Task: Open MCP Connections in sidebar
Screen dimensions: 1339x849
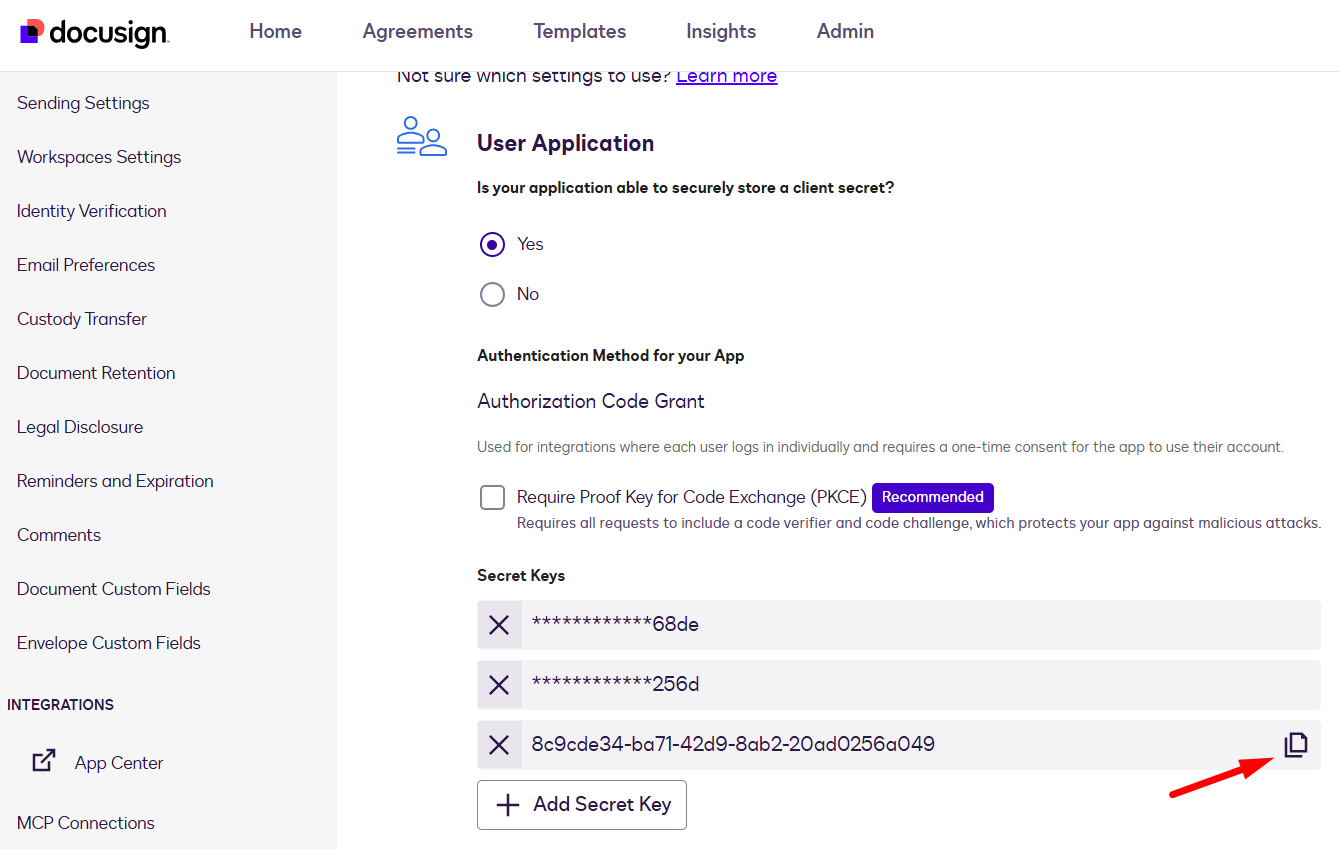Action: [86, 823]
